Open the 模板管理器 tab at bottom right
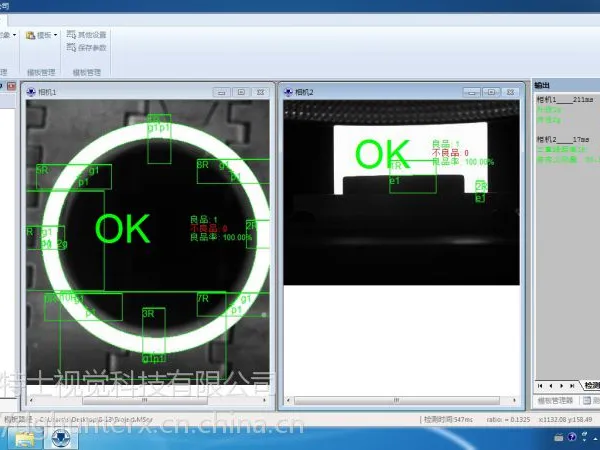 click(555, 401)
